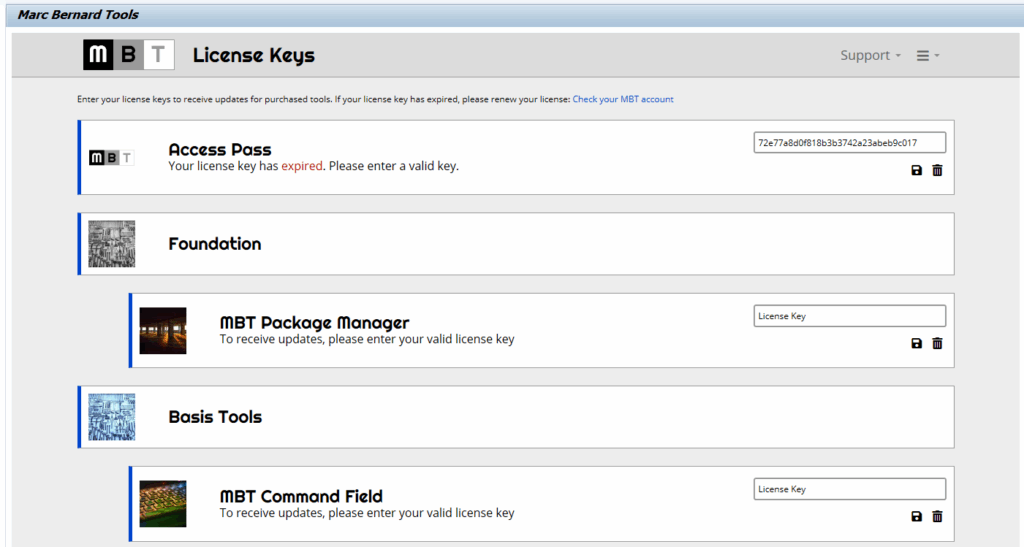Image resolution: width=1024 pixels, height=547 pixels.
Task: Delete the MBT Command Field license key
Action: [937, 517]
